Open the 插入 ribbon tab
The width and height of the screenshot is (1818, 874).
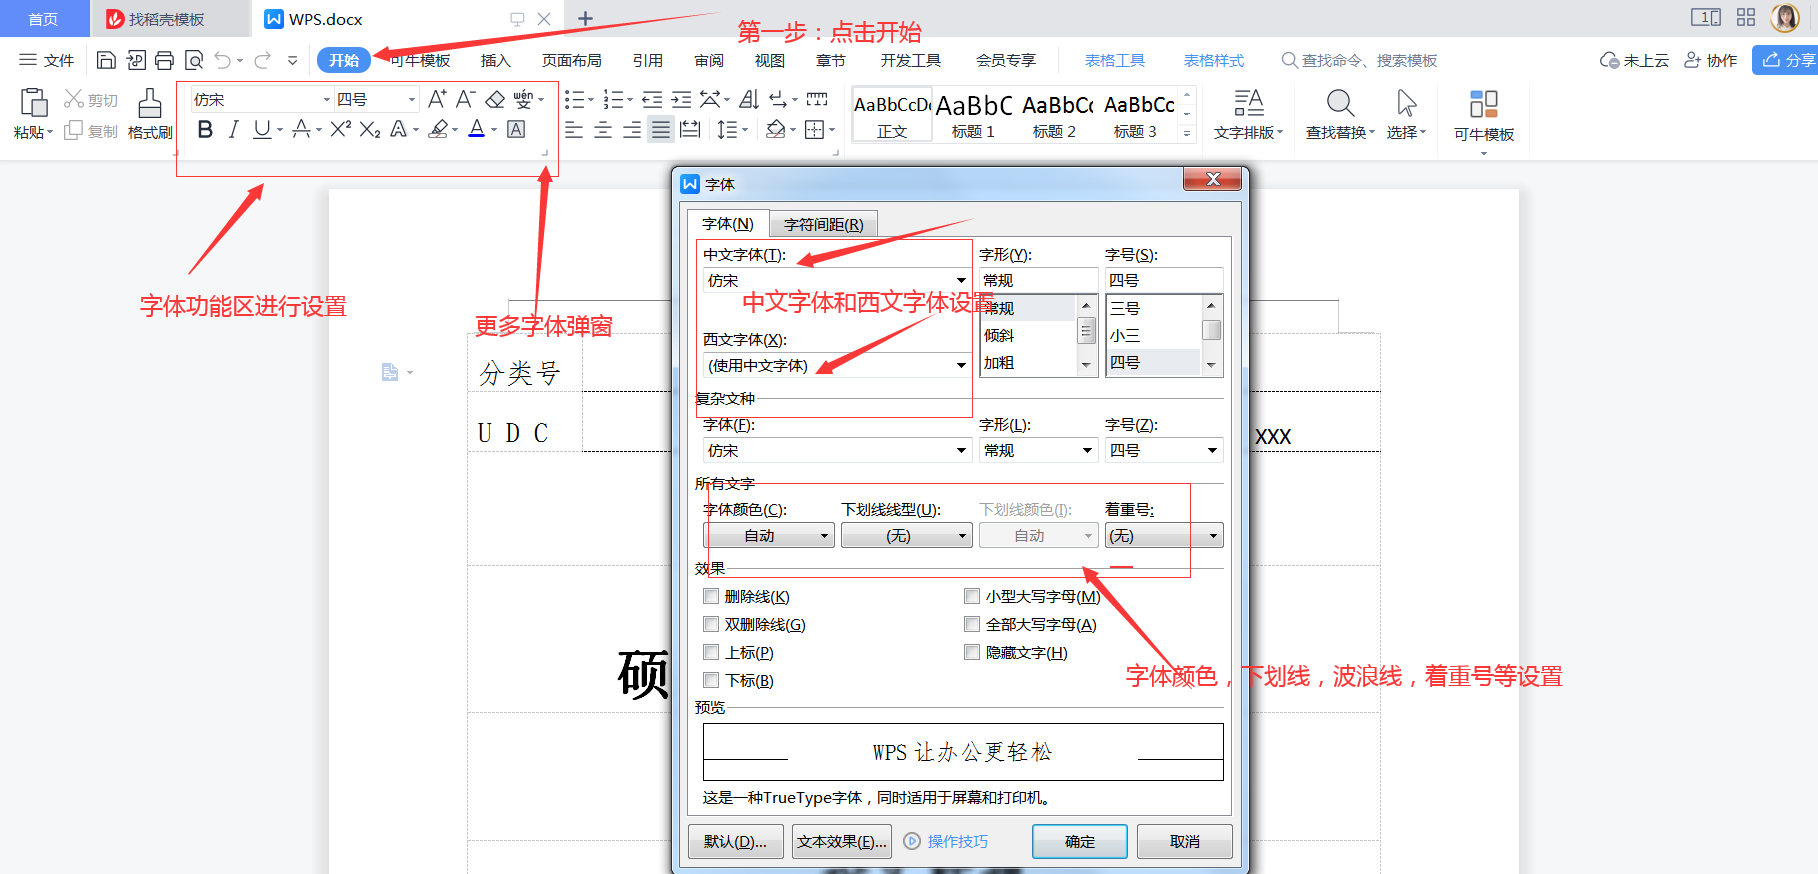[495, 60]
